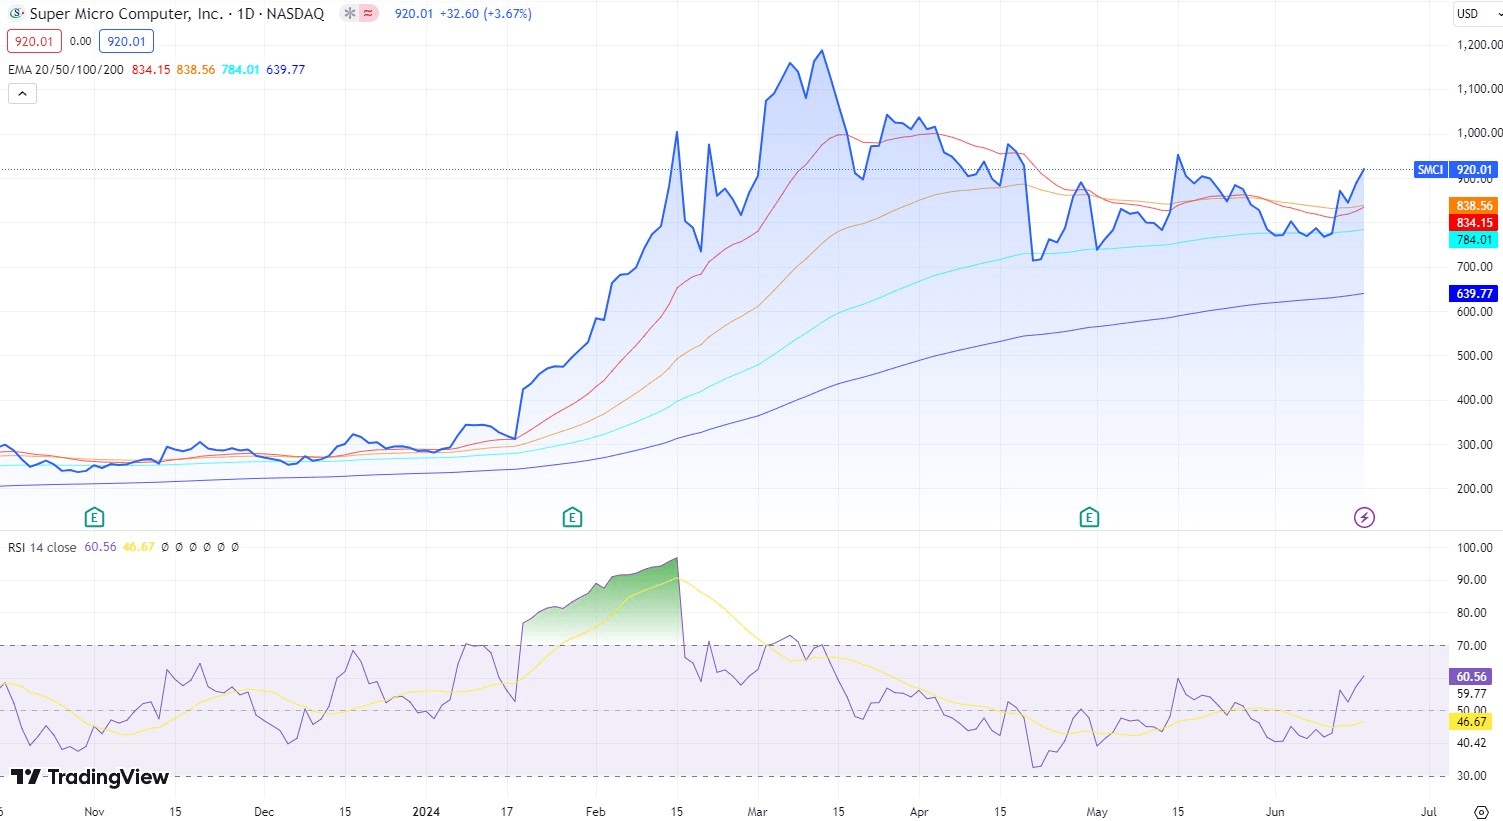Viewport: 1503px width, 821px height.
Task: Click the EMA value 639.77 in the legend
Action: 285,70
